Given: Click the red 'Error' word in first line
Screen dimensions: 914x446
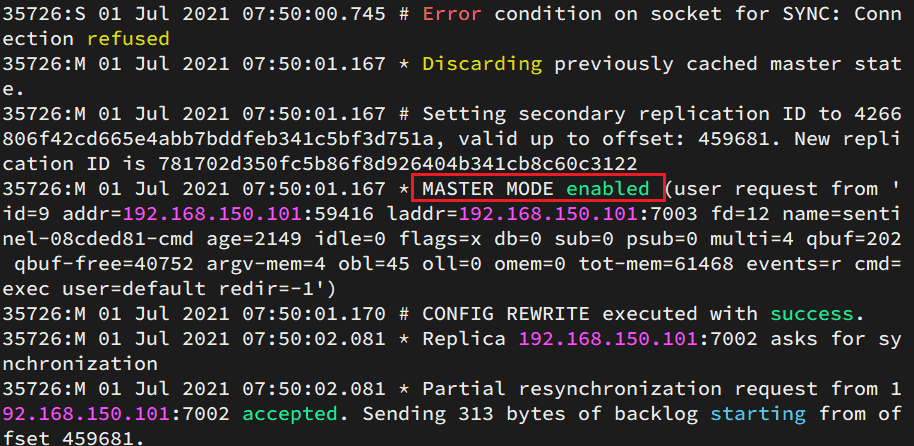Looking at the screenshot, I should (452, 14).
